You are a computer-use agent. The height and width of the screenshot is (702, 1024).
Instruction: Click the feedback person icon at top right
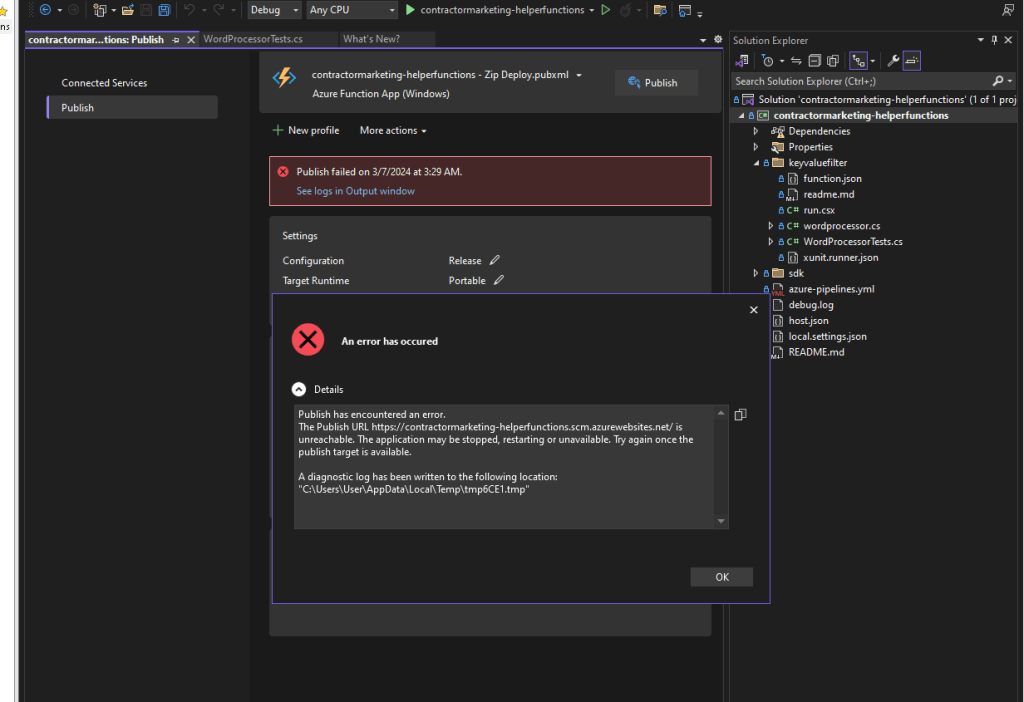tap(1008, 10)
